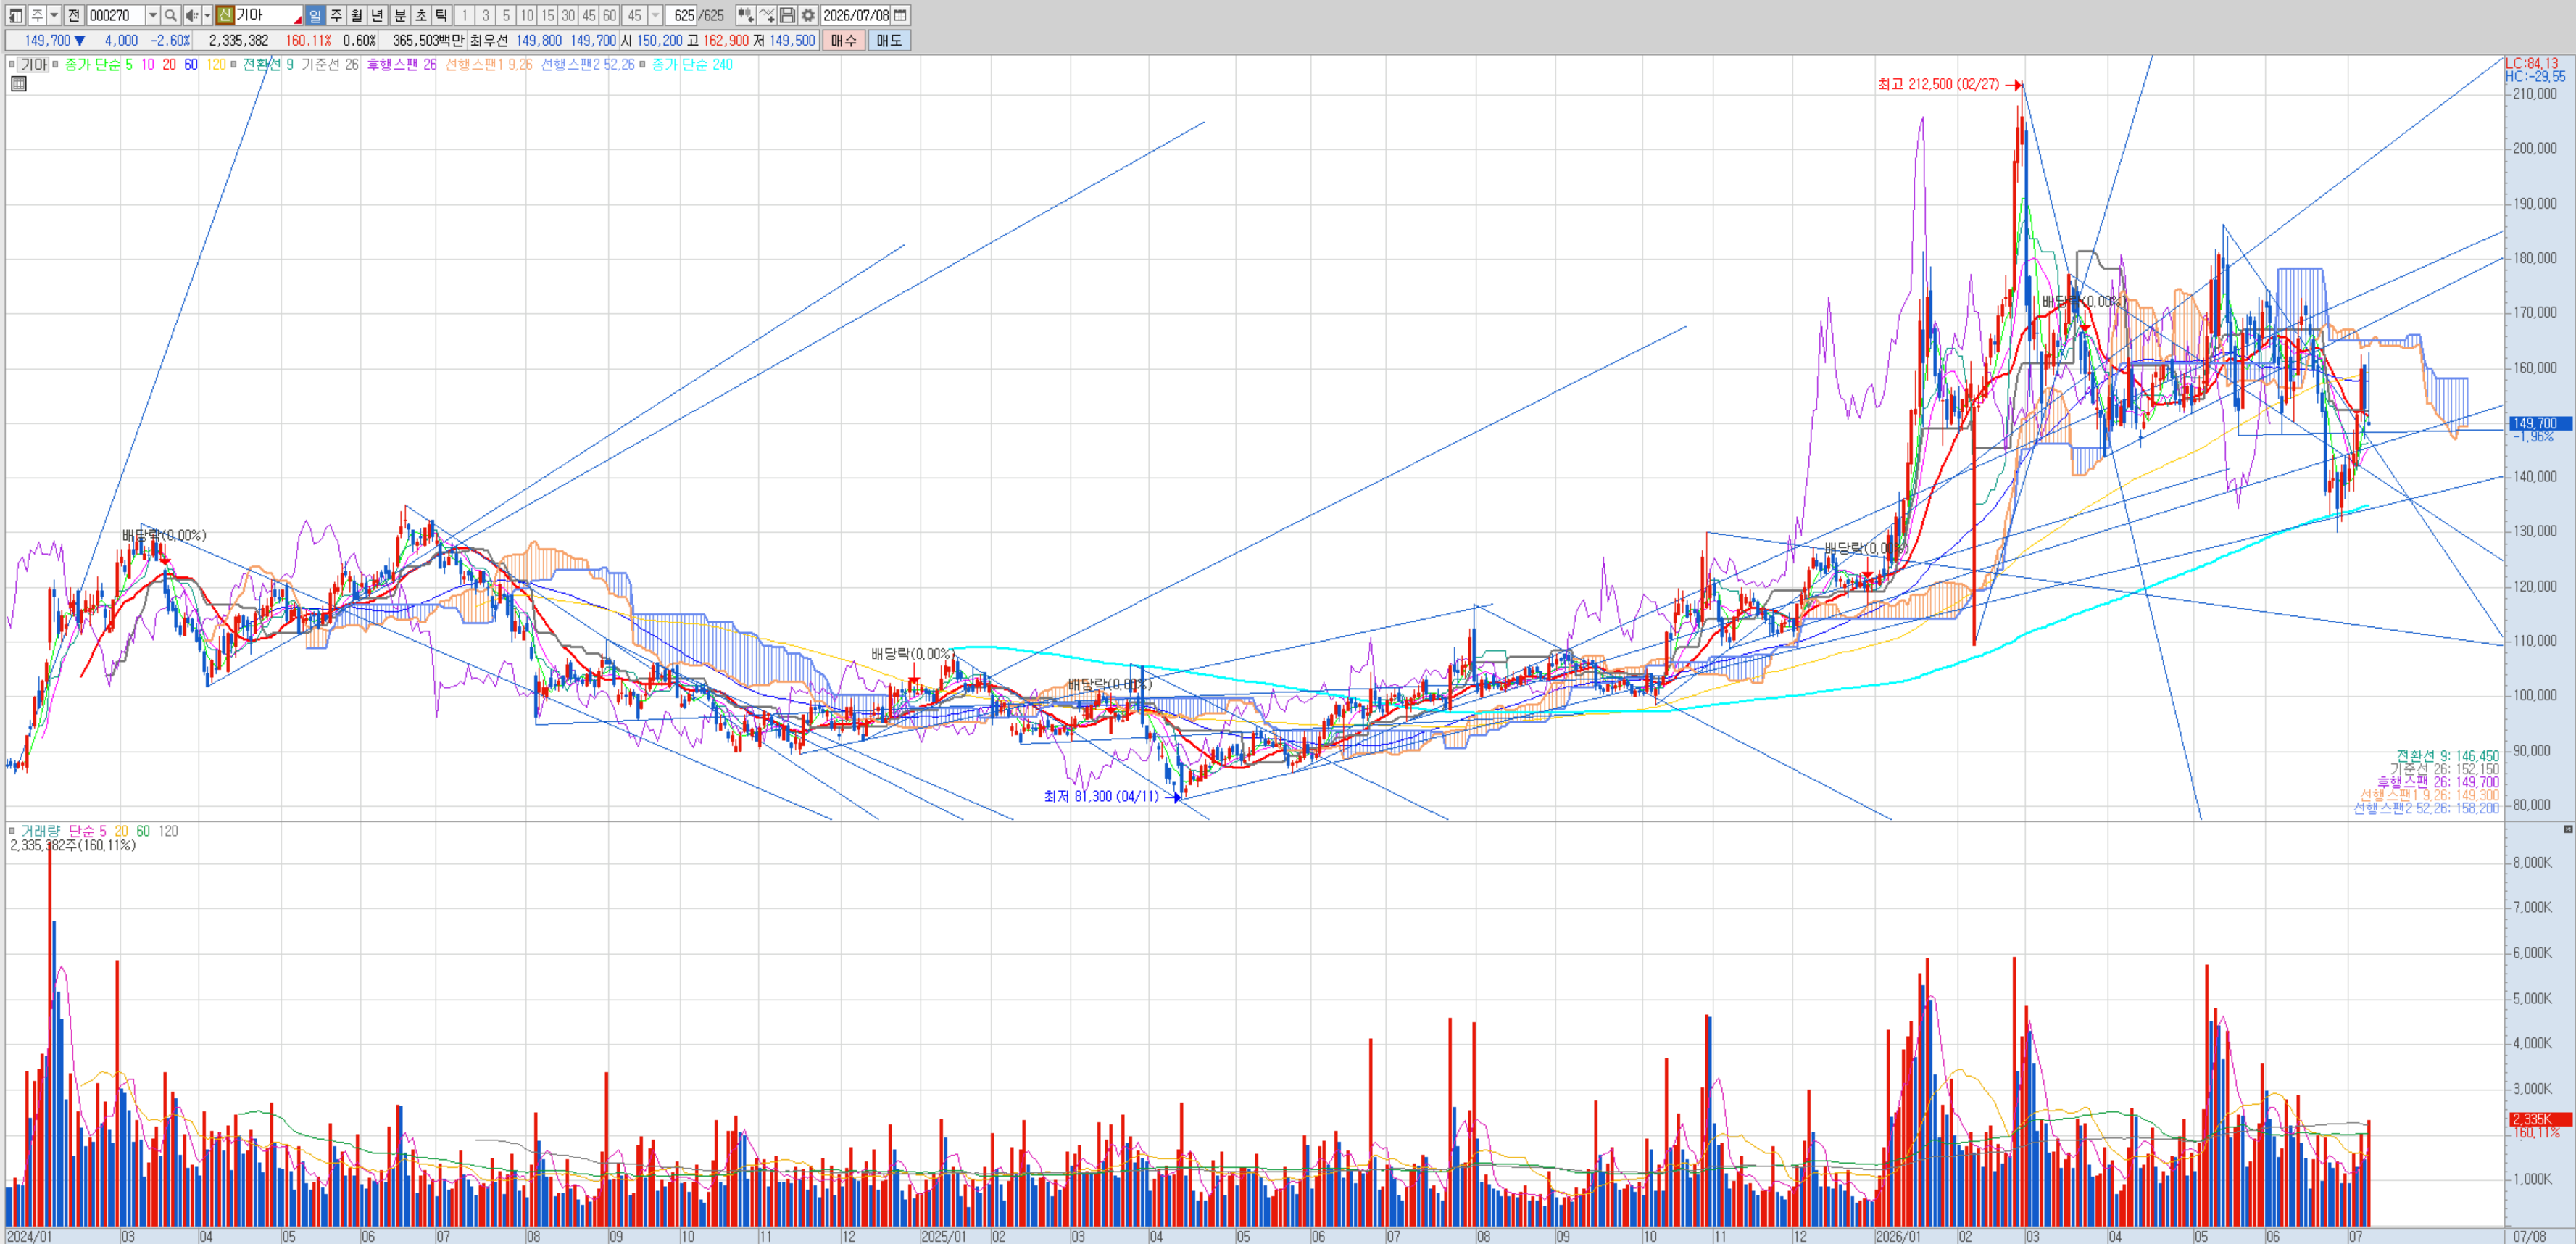The image size is (2576, 1244).
Task: Save the chart with the floppy disk icon
Action: (787, 15)
